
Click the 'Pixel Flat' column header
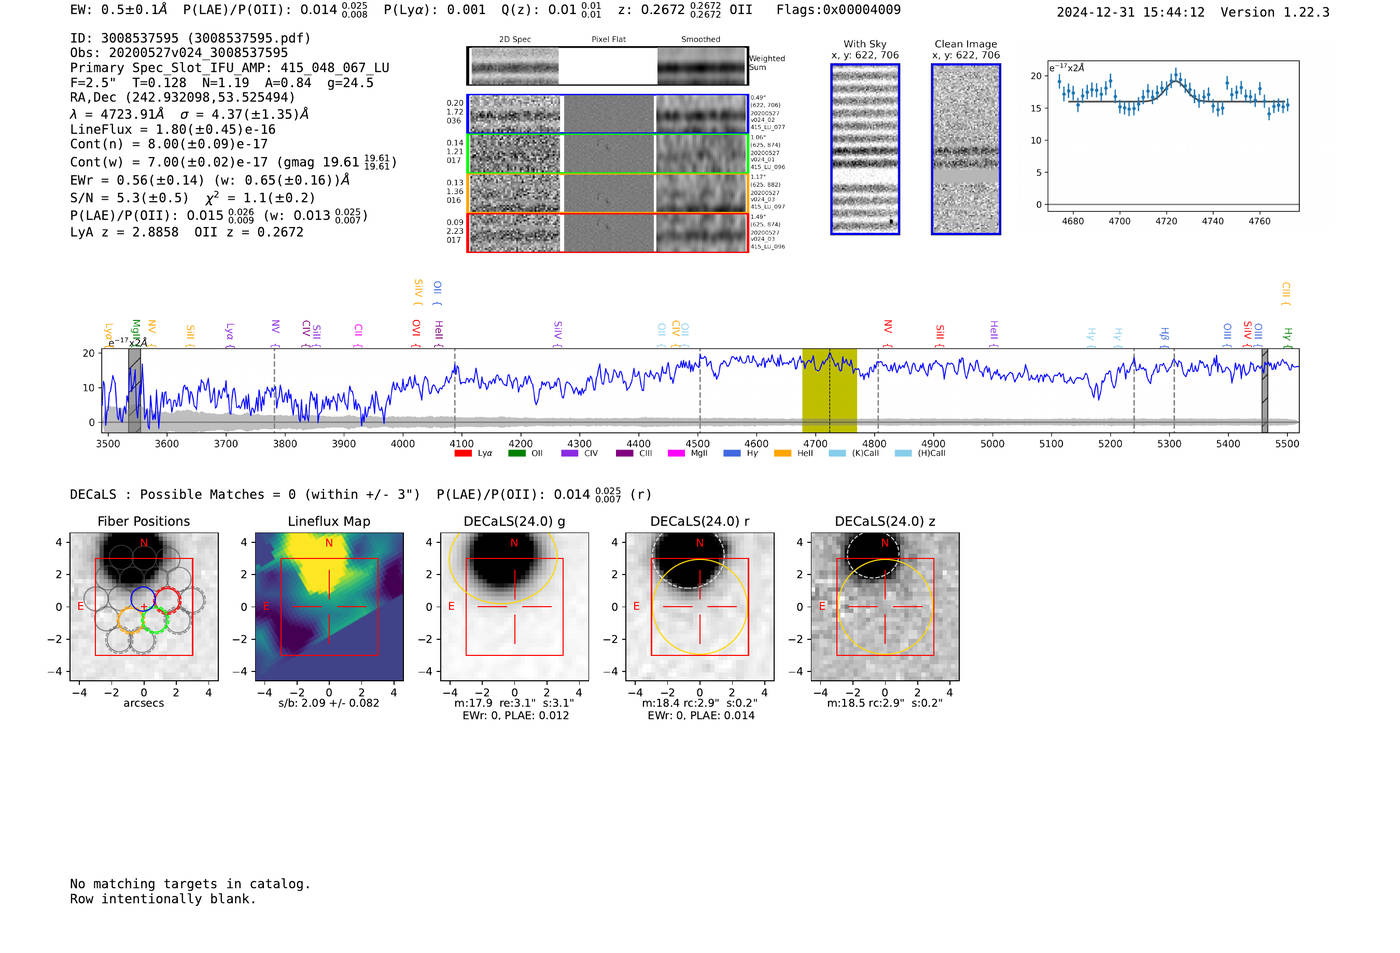pos(608,40)
